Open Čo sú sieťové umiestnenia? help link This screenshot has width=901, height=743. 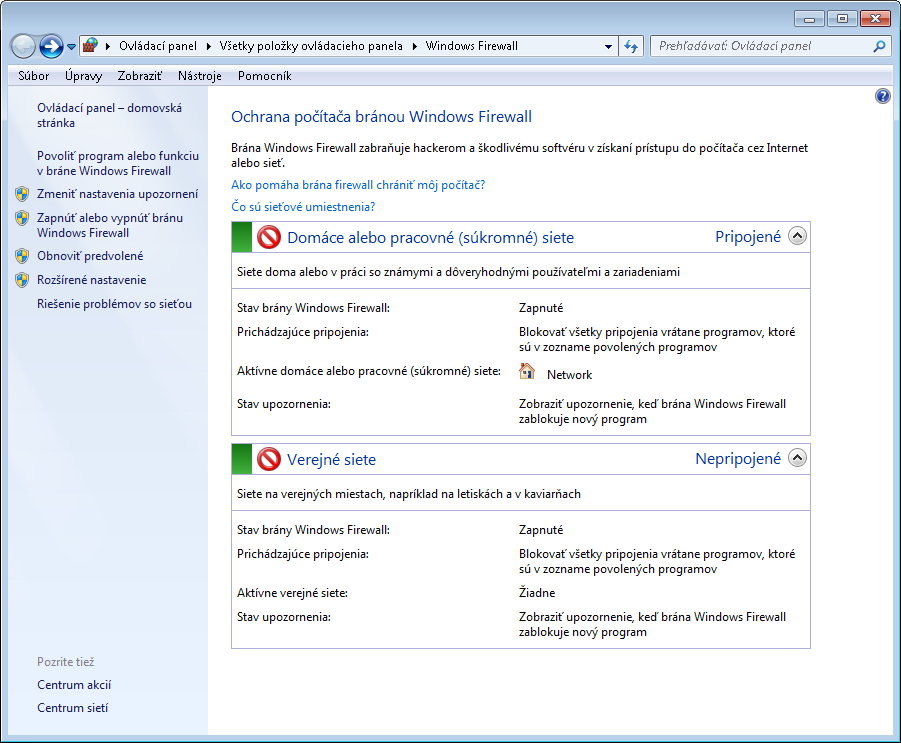(303, 207)
